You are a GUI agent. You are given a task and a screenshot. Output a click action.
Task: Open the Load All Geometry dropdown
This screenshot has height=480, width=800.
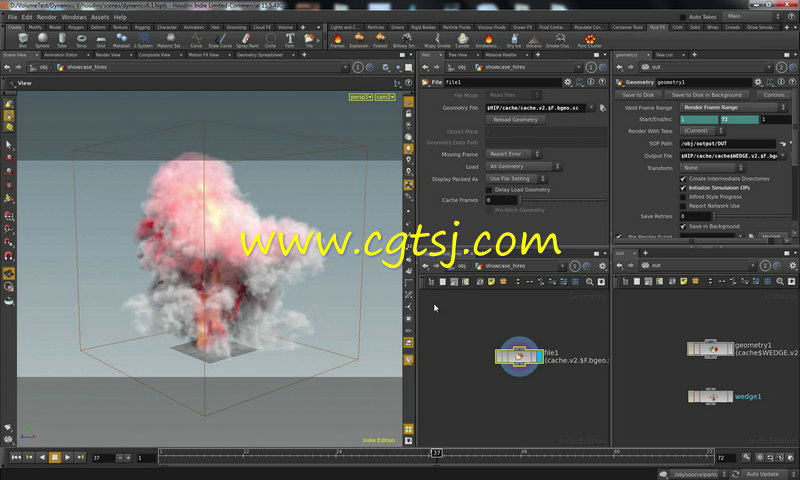(x=524, y=167)
